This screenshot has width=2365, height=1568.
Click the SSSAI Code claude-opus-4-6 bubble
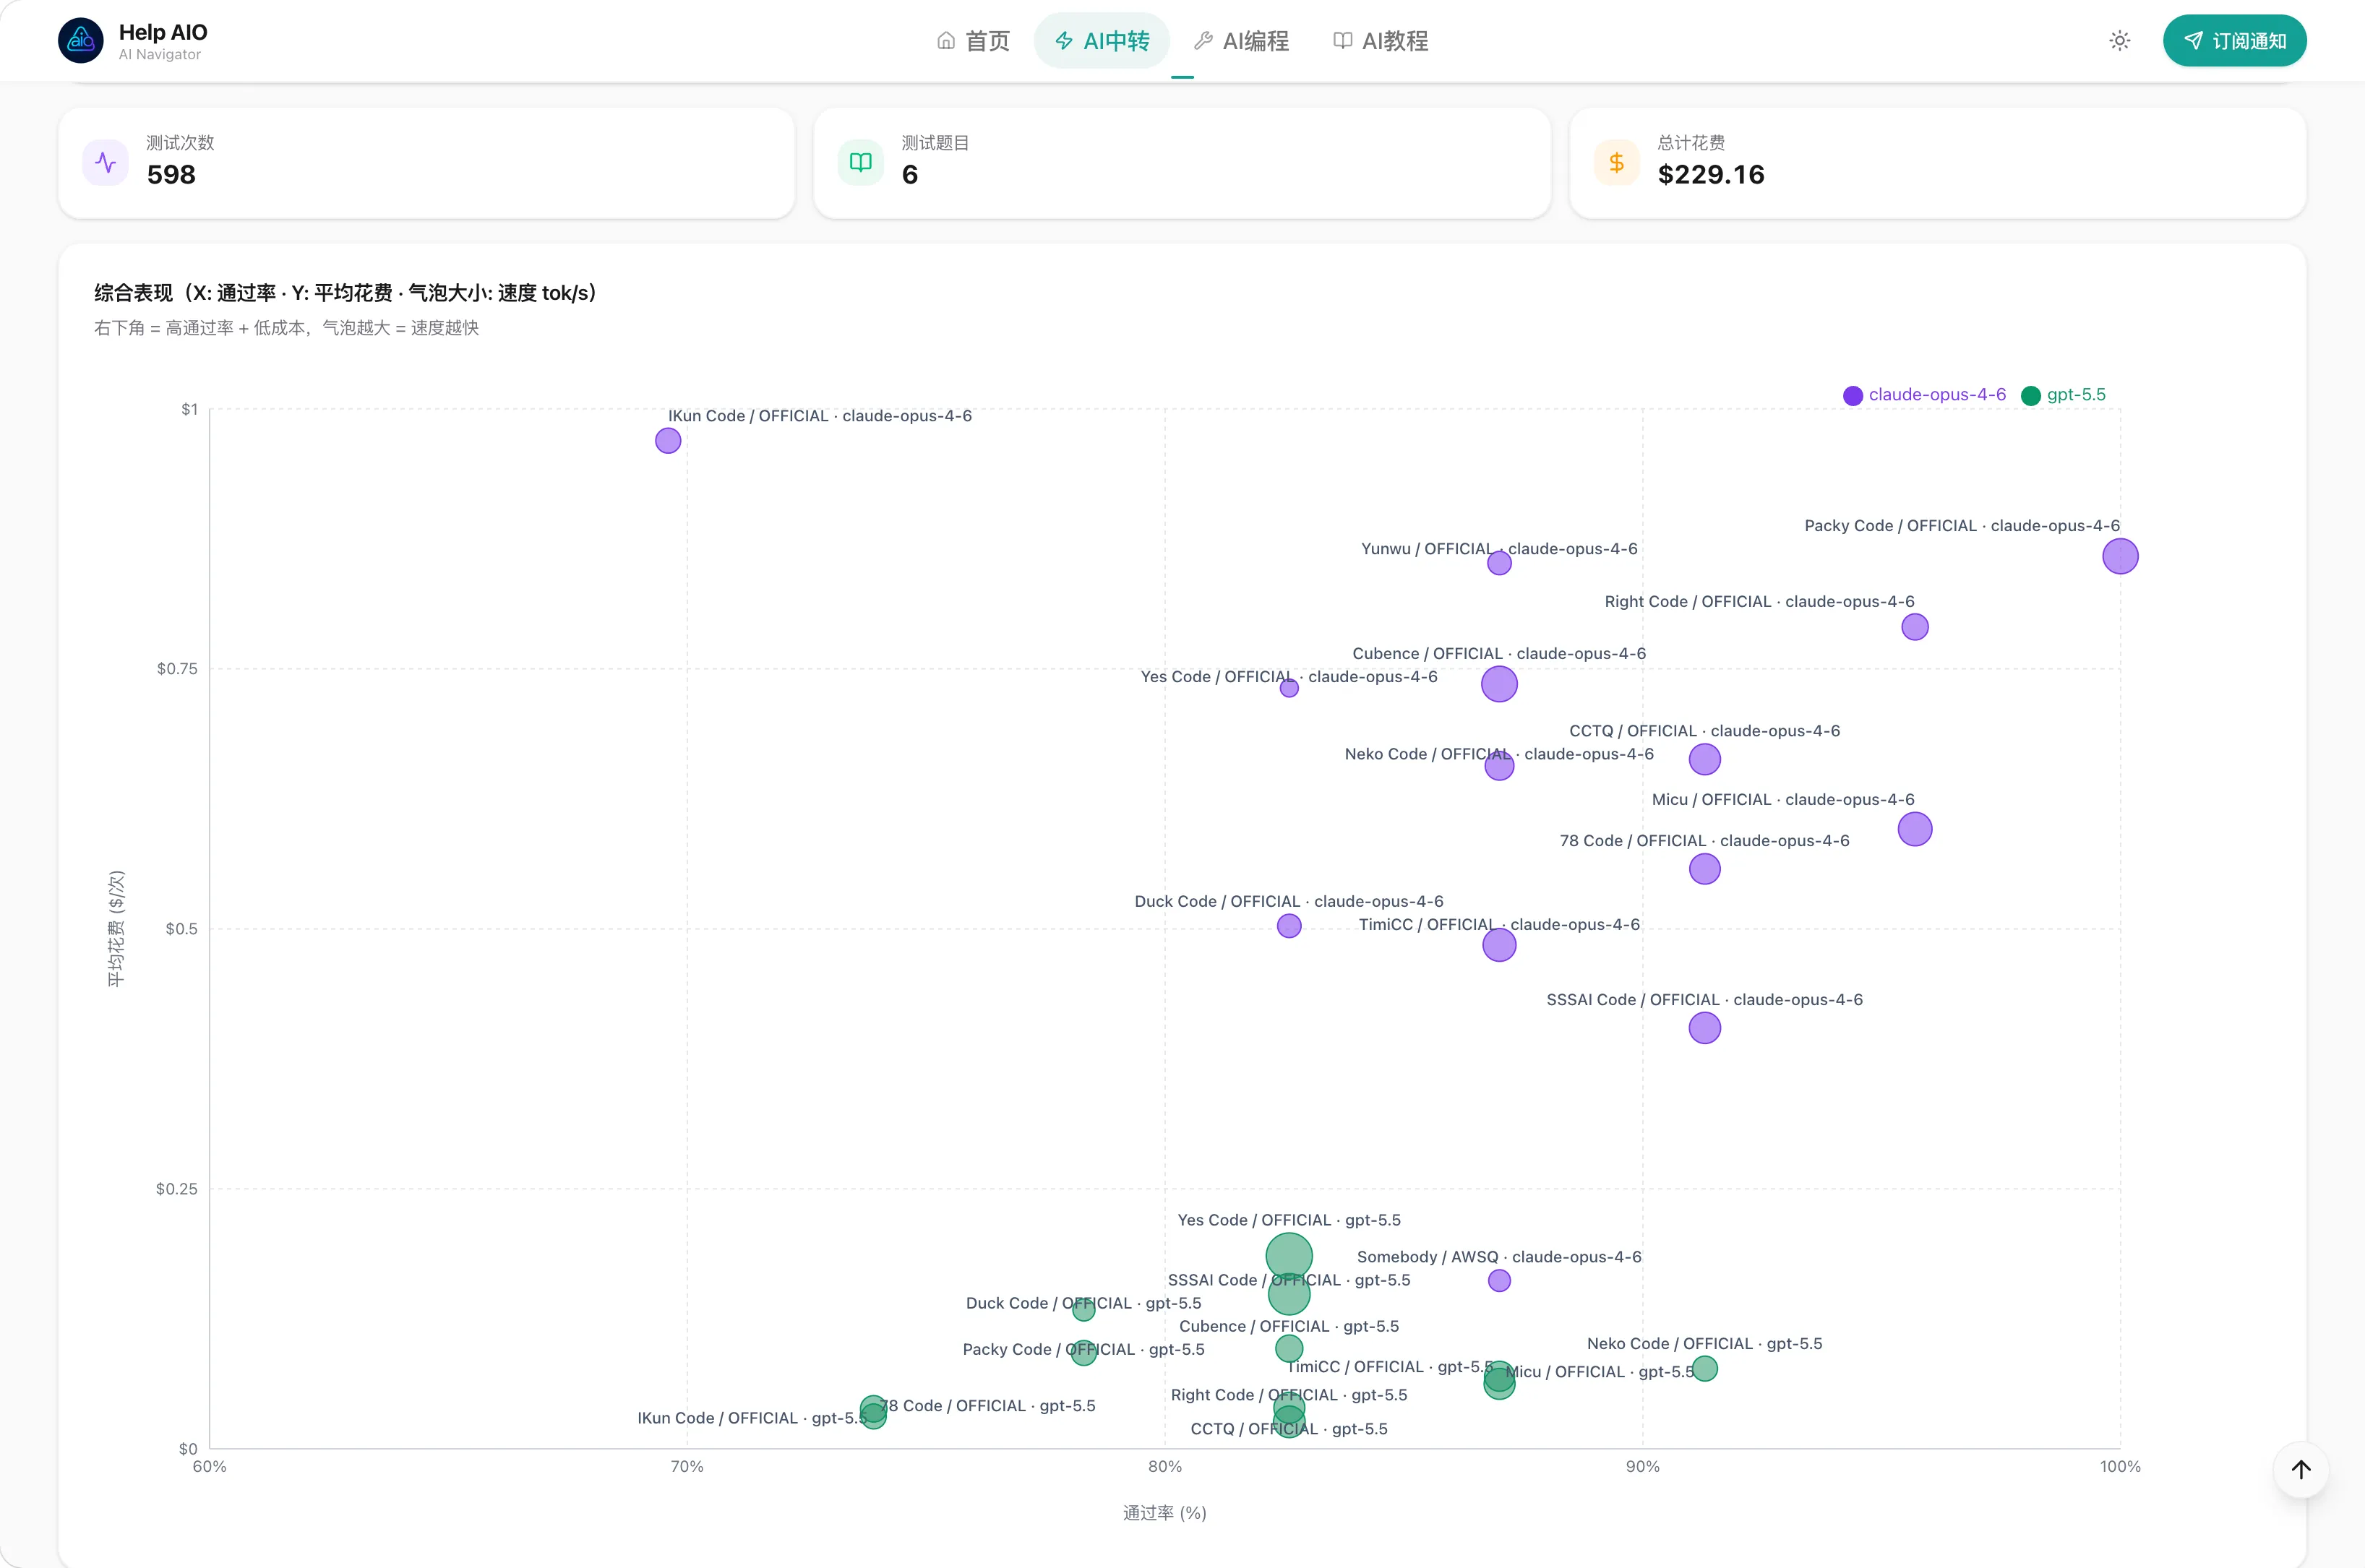pos(1705,1028)
